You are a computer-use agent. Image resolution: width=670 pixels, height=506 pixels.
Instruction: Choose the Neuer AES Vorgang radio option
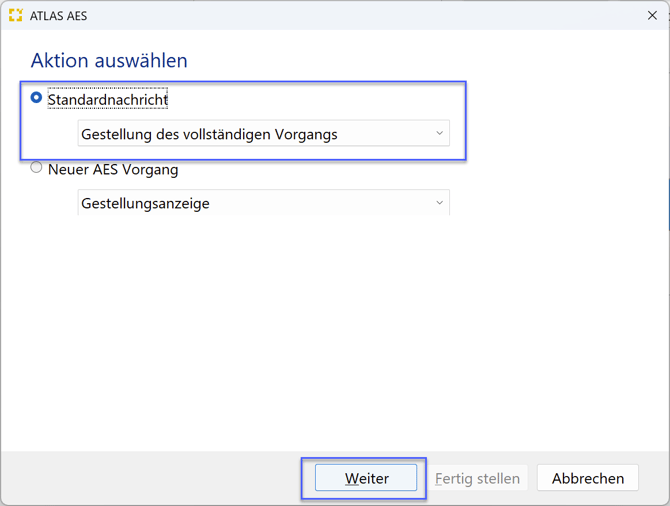37,168
